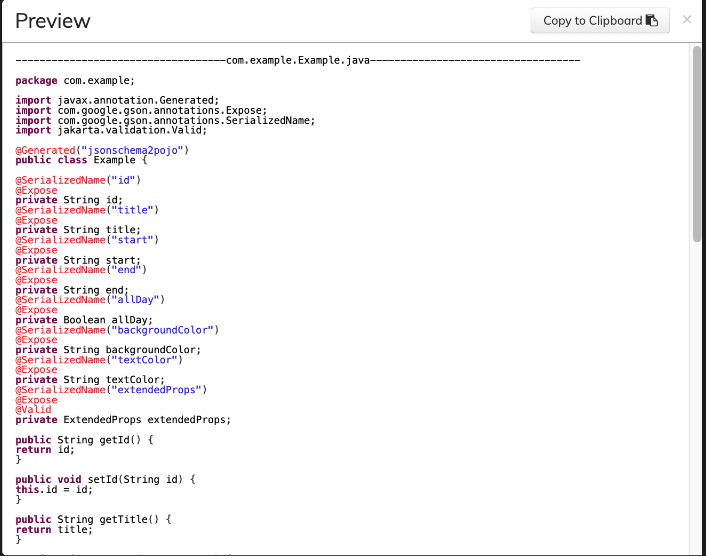Click the 'return id;' line
The image size is (706, 556).
coord(45,450)
